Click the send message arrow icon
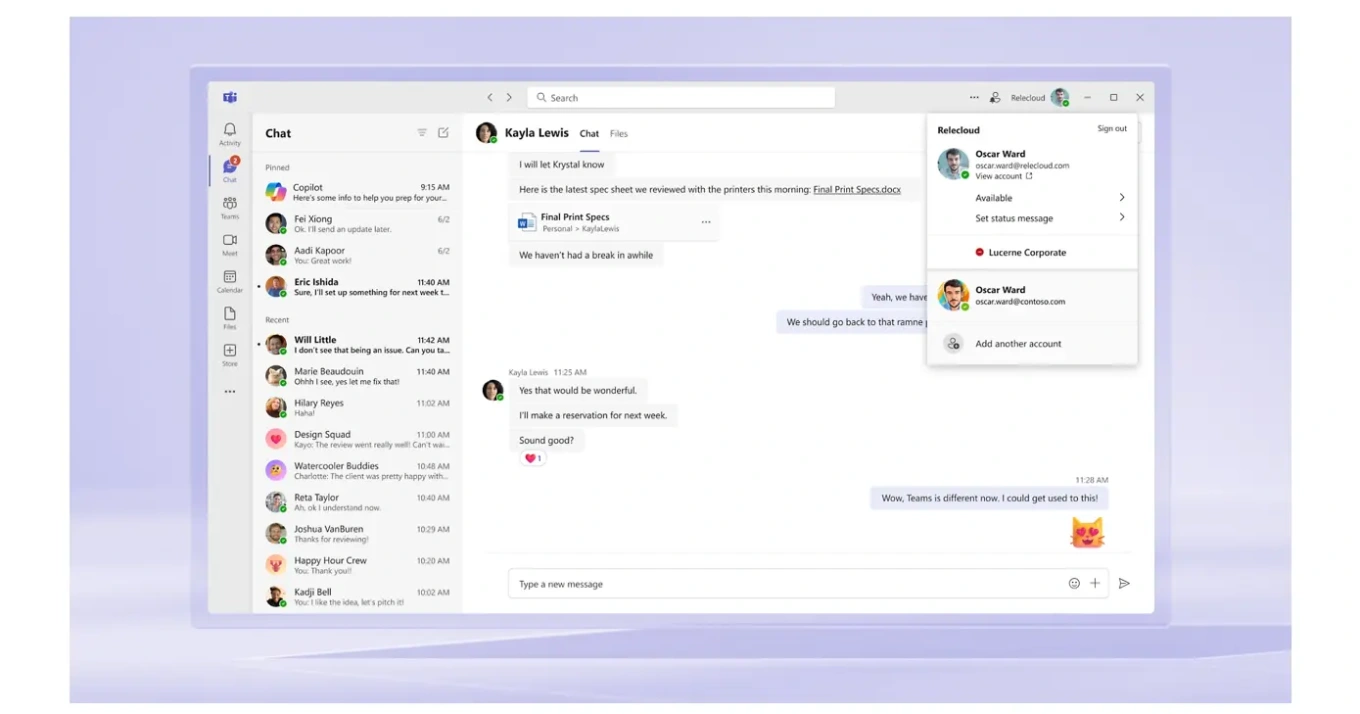Screen dimensions: 1360x714 tap(1124, 583)
